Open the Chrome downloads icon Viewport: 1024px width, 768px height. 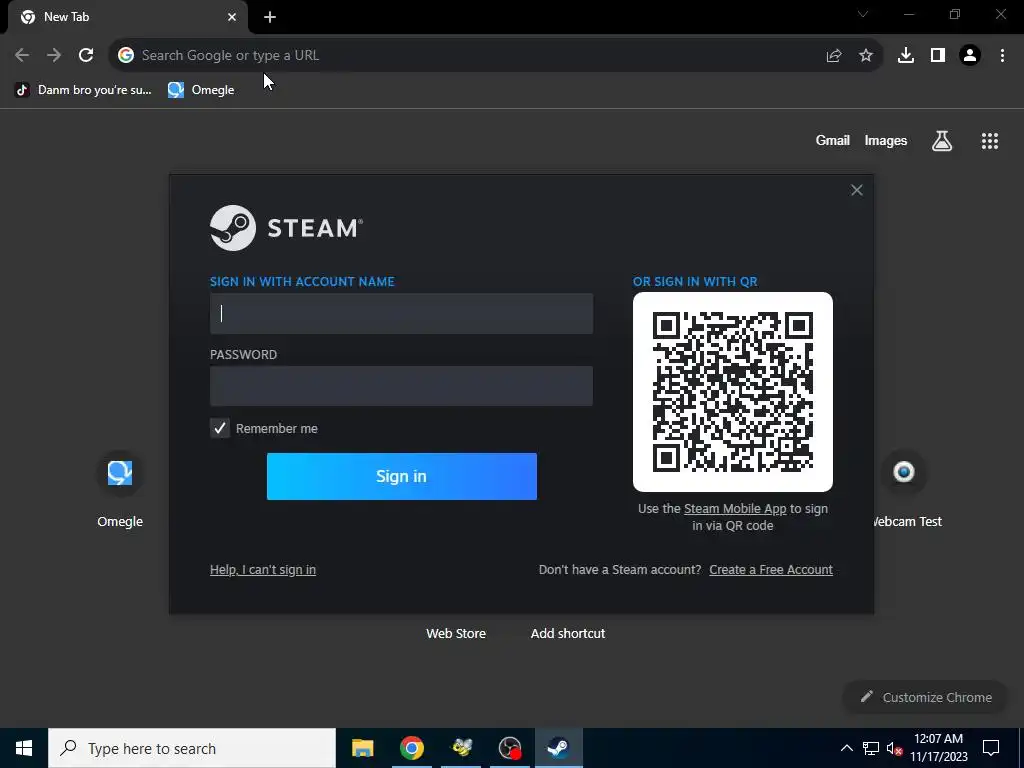(x=906, y=56)
